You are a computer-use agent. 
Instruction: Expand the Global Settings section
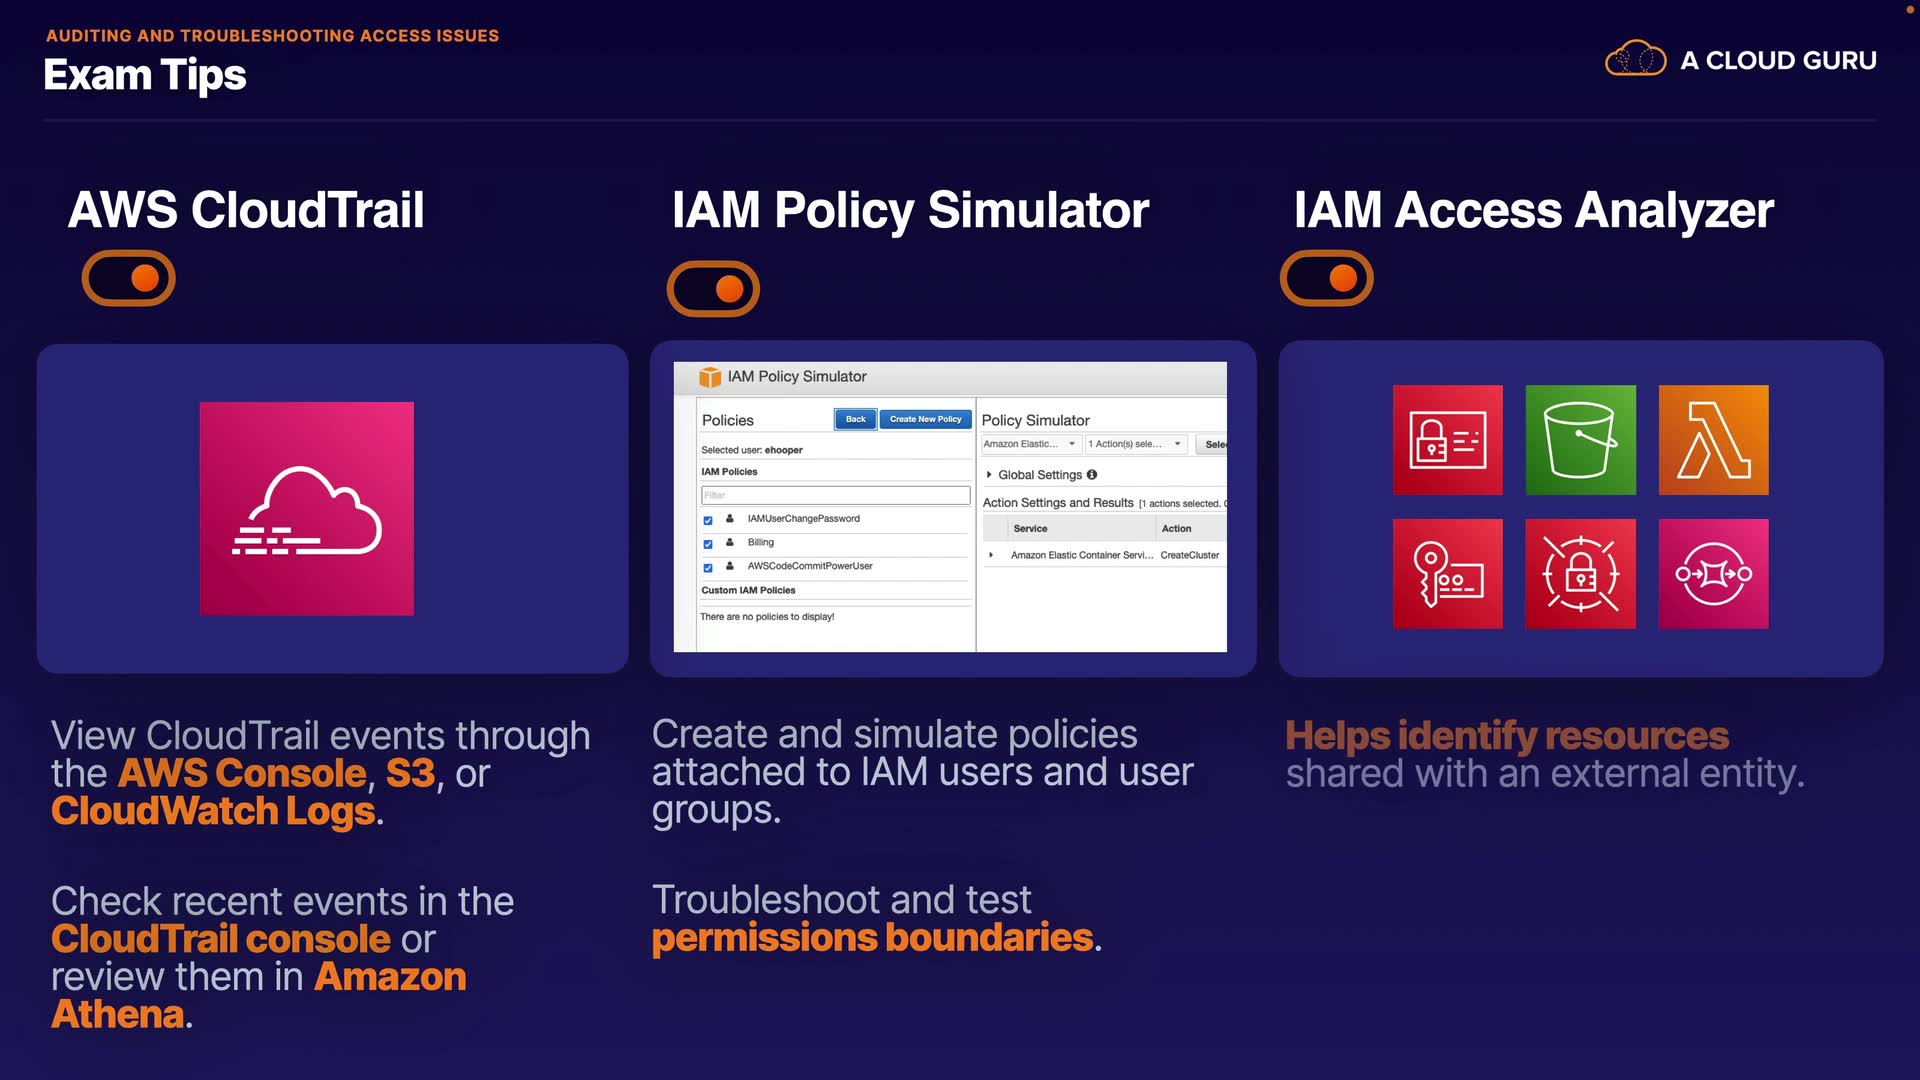tap(989, 475)
